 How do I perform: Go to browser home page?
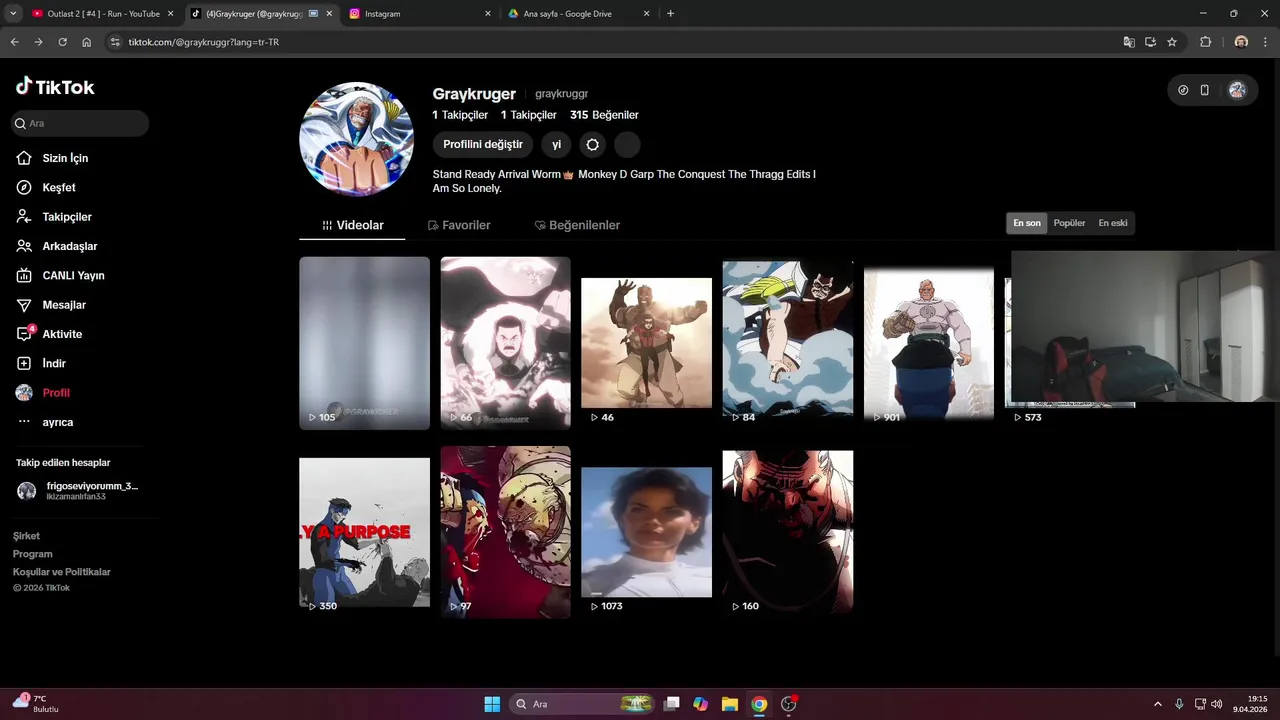(x=87, y=42)
